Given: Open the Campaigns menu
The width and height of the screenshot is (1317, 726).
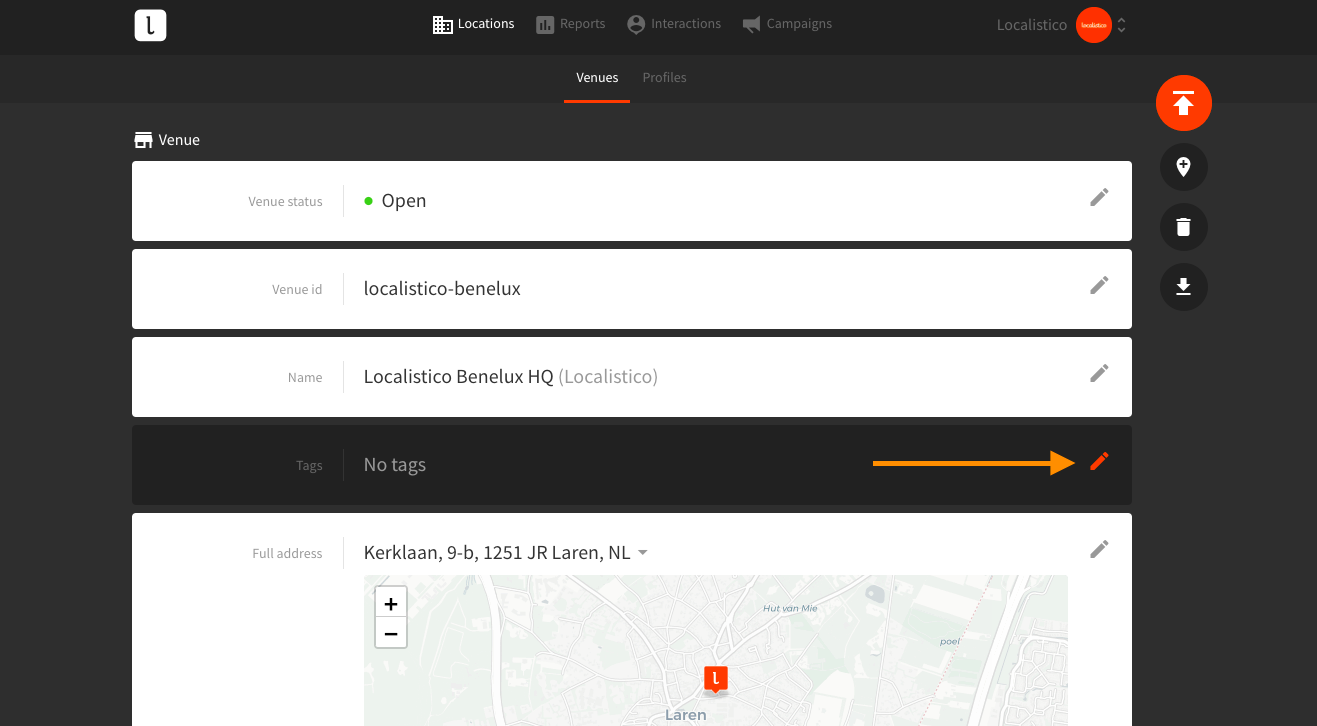Looking at the screenshot, I should click(787, 24).
